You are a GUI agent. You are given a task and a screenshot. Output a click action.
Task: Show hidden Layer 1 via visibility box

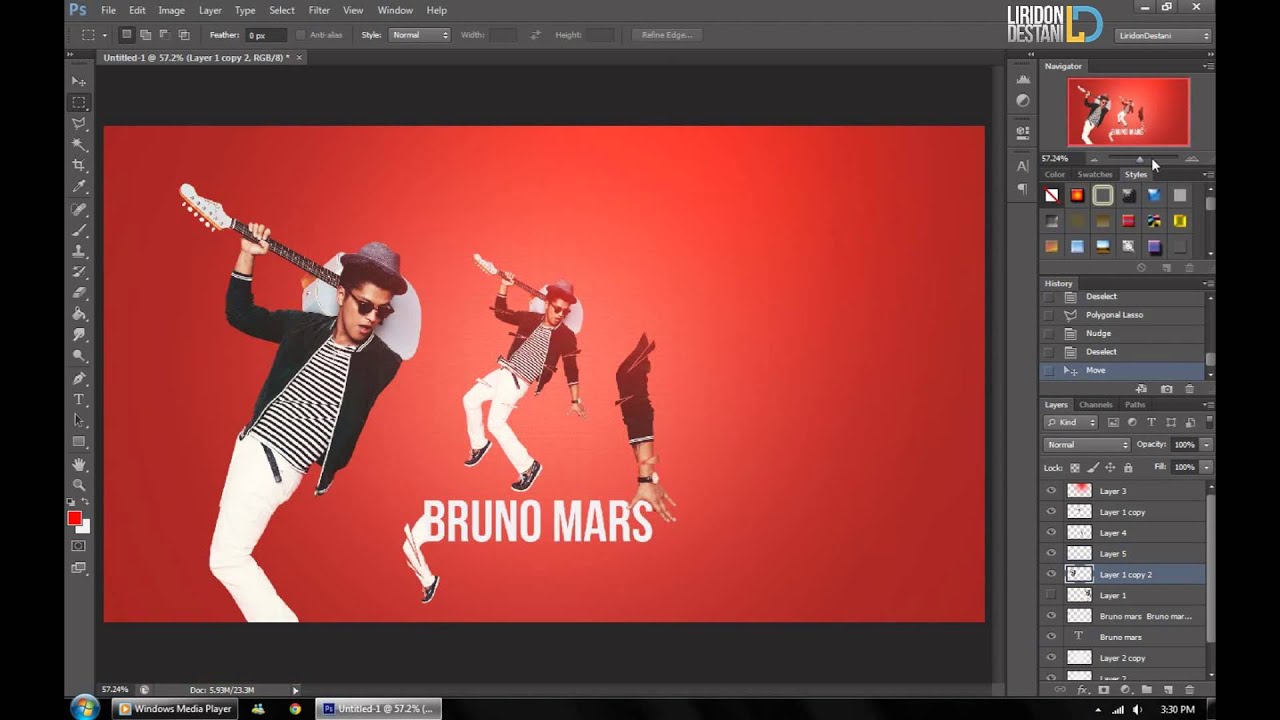1051,595
